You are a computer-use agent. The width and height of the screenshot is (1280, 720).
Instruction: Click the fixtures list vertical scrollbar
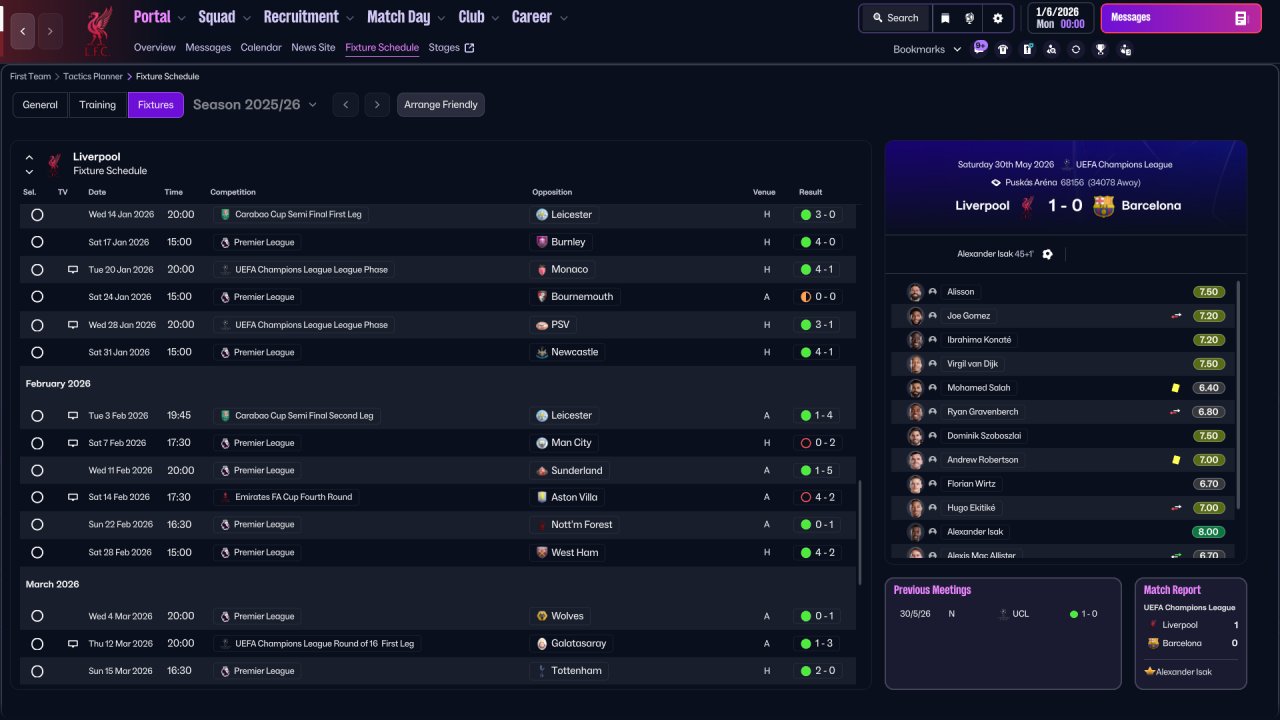coord(859,533)
